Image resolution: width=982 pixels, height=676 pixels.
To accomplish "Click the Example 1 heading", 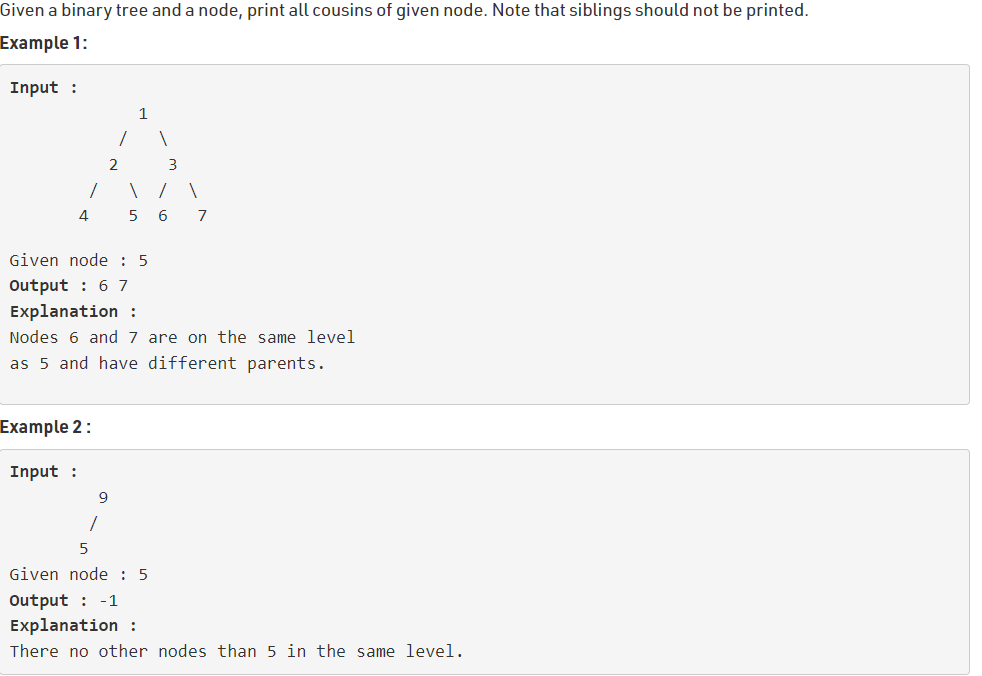I will [44, 43].
